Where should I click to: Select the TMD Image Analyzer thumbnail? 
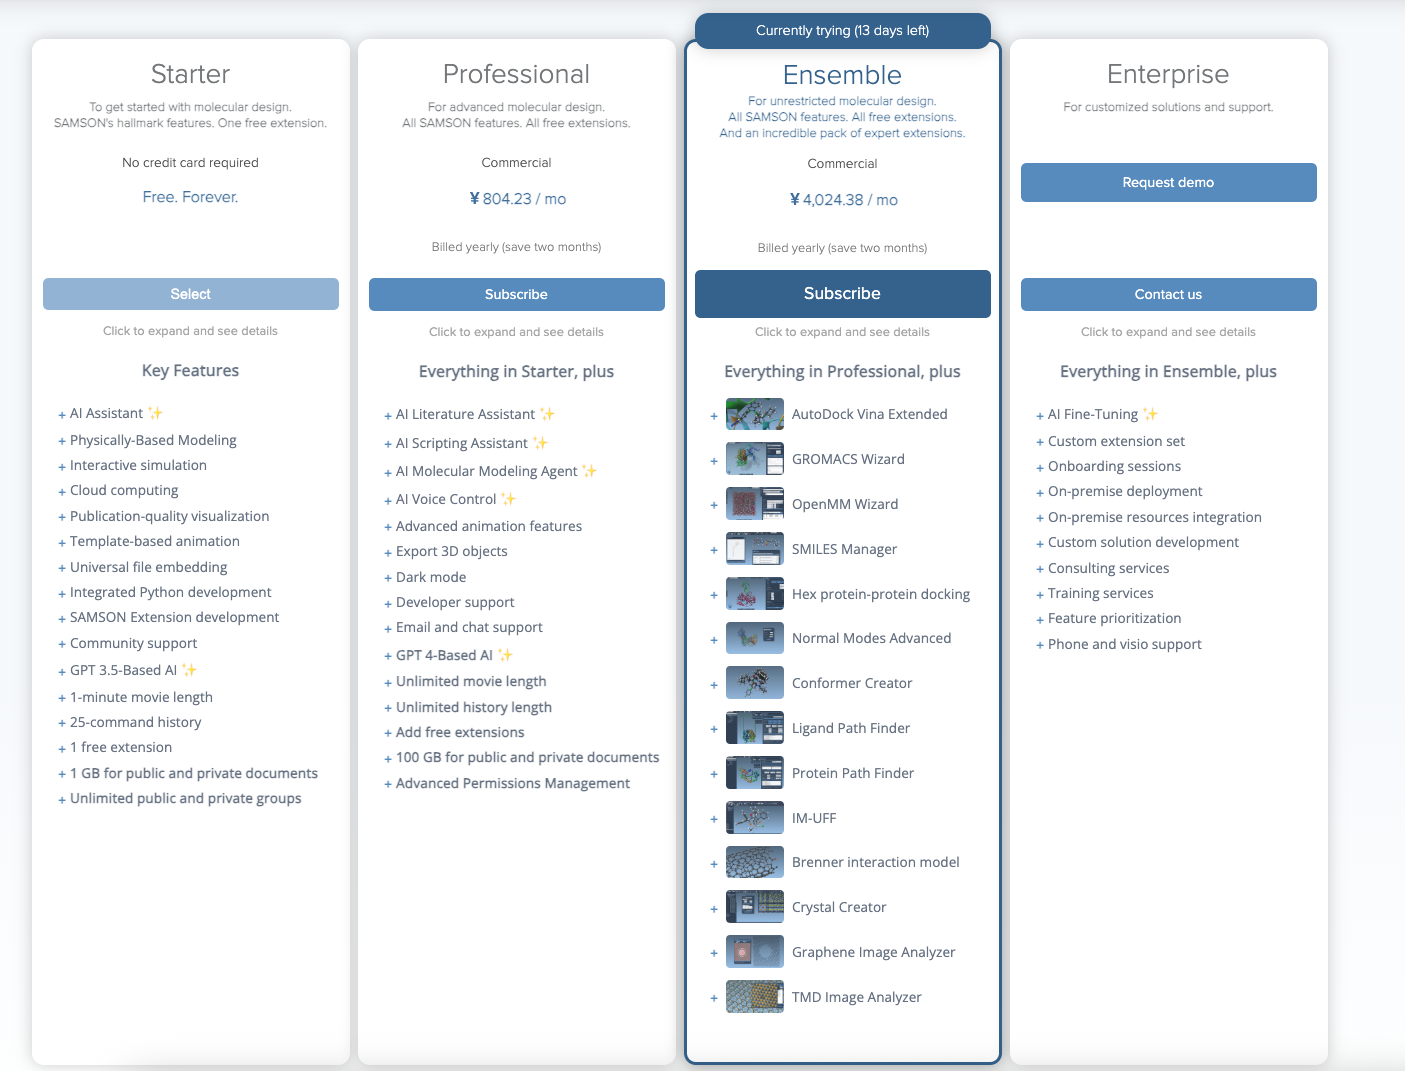pyautogui.click(x=754, y=997)
